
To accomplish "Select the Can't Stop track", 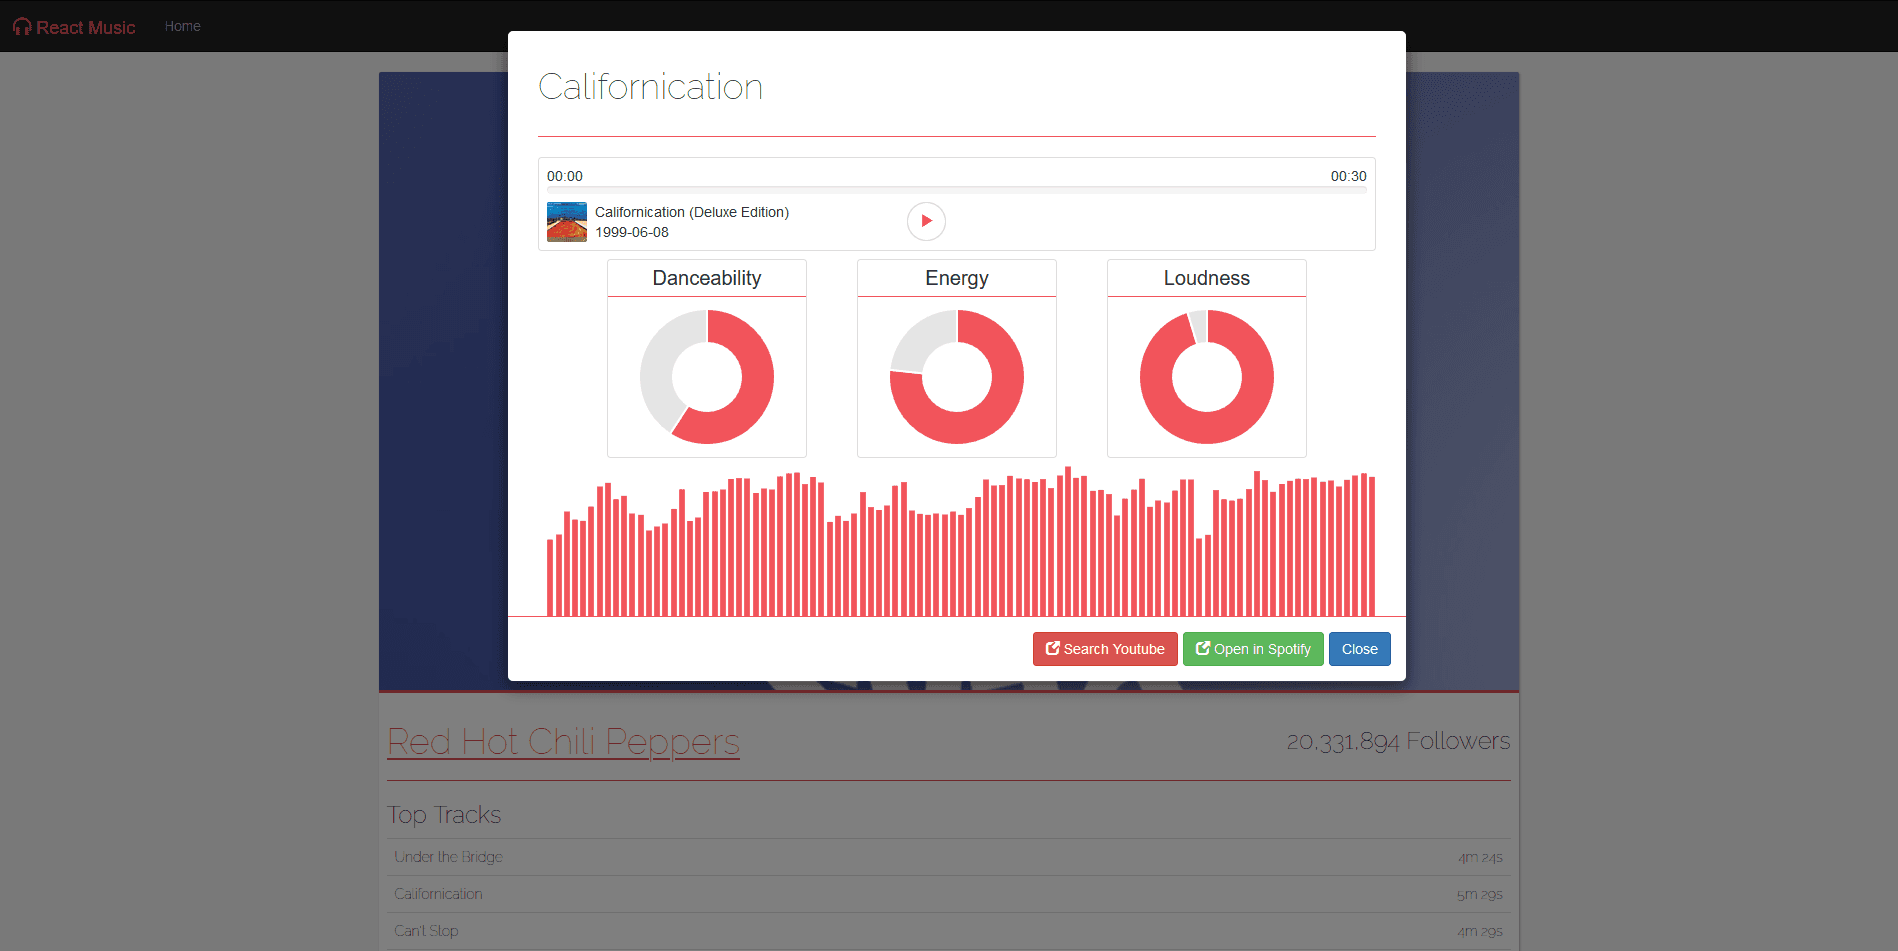I will click(x=426, y=931).
